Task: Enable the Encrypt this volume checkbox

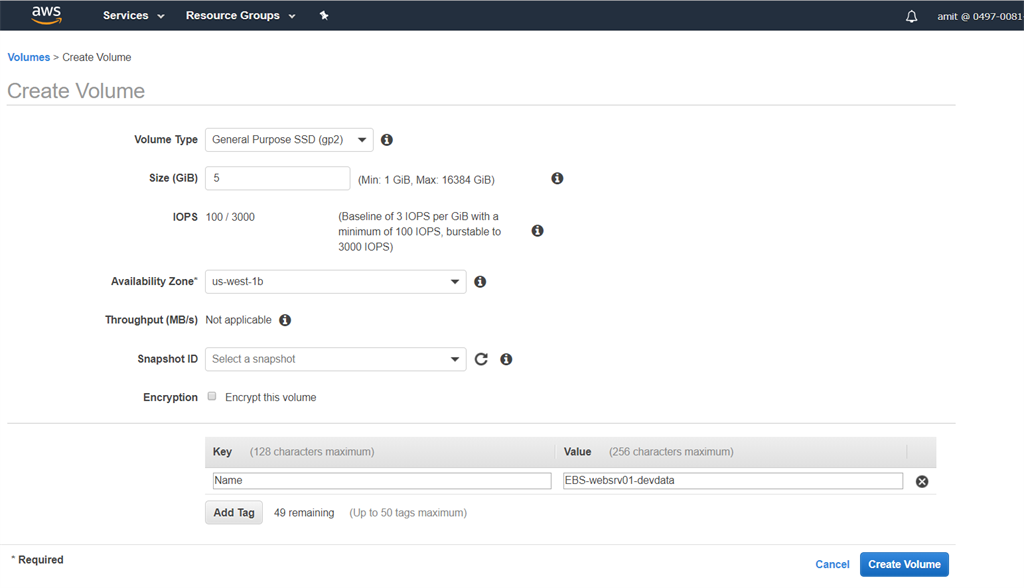Action: tap(212, 397)
